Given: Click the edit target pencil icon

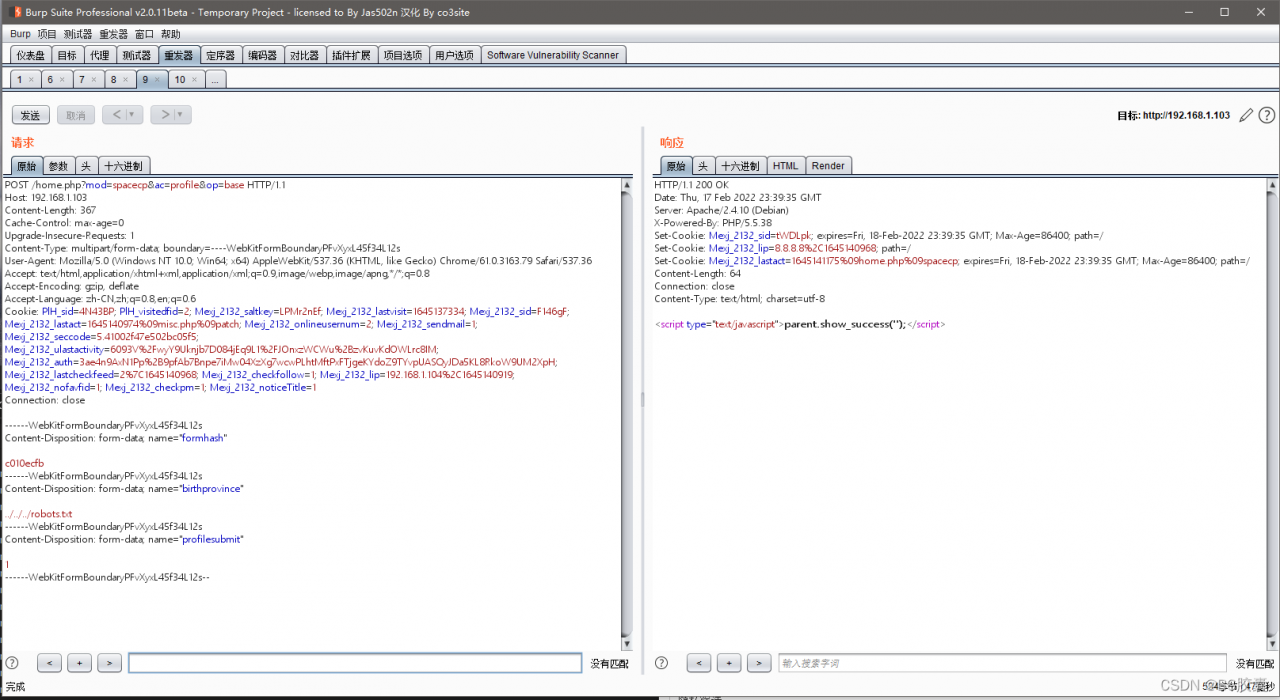Looking at the screenshot, I should point(1246,115).
